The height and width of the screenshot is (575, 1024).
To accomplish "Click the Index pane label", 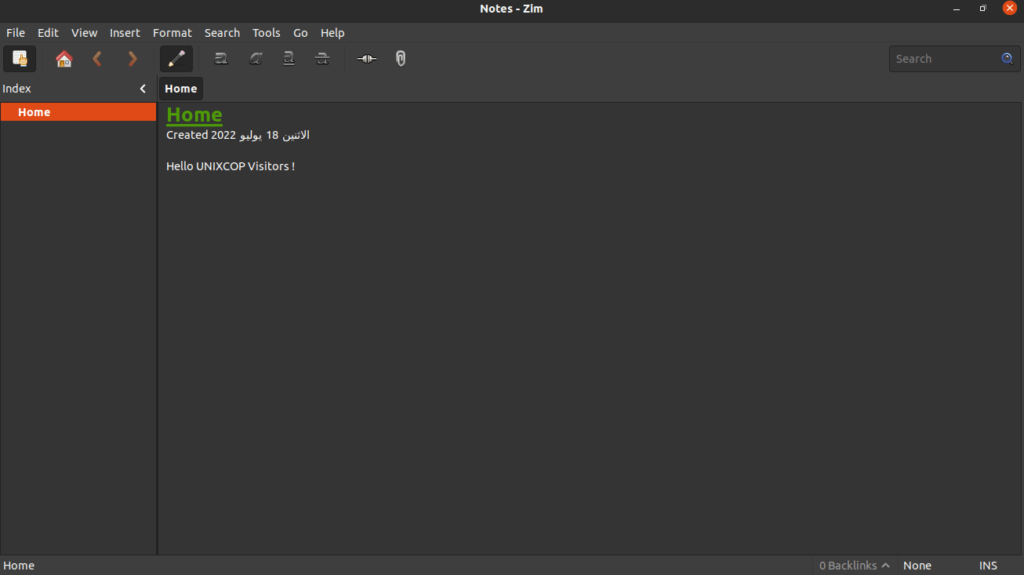I will [17, 89].
